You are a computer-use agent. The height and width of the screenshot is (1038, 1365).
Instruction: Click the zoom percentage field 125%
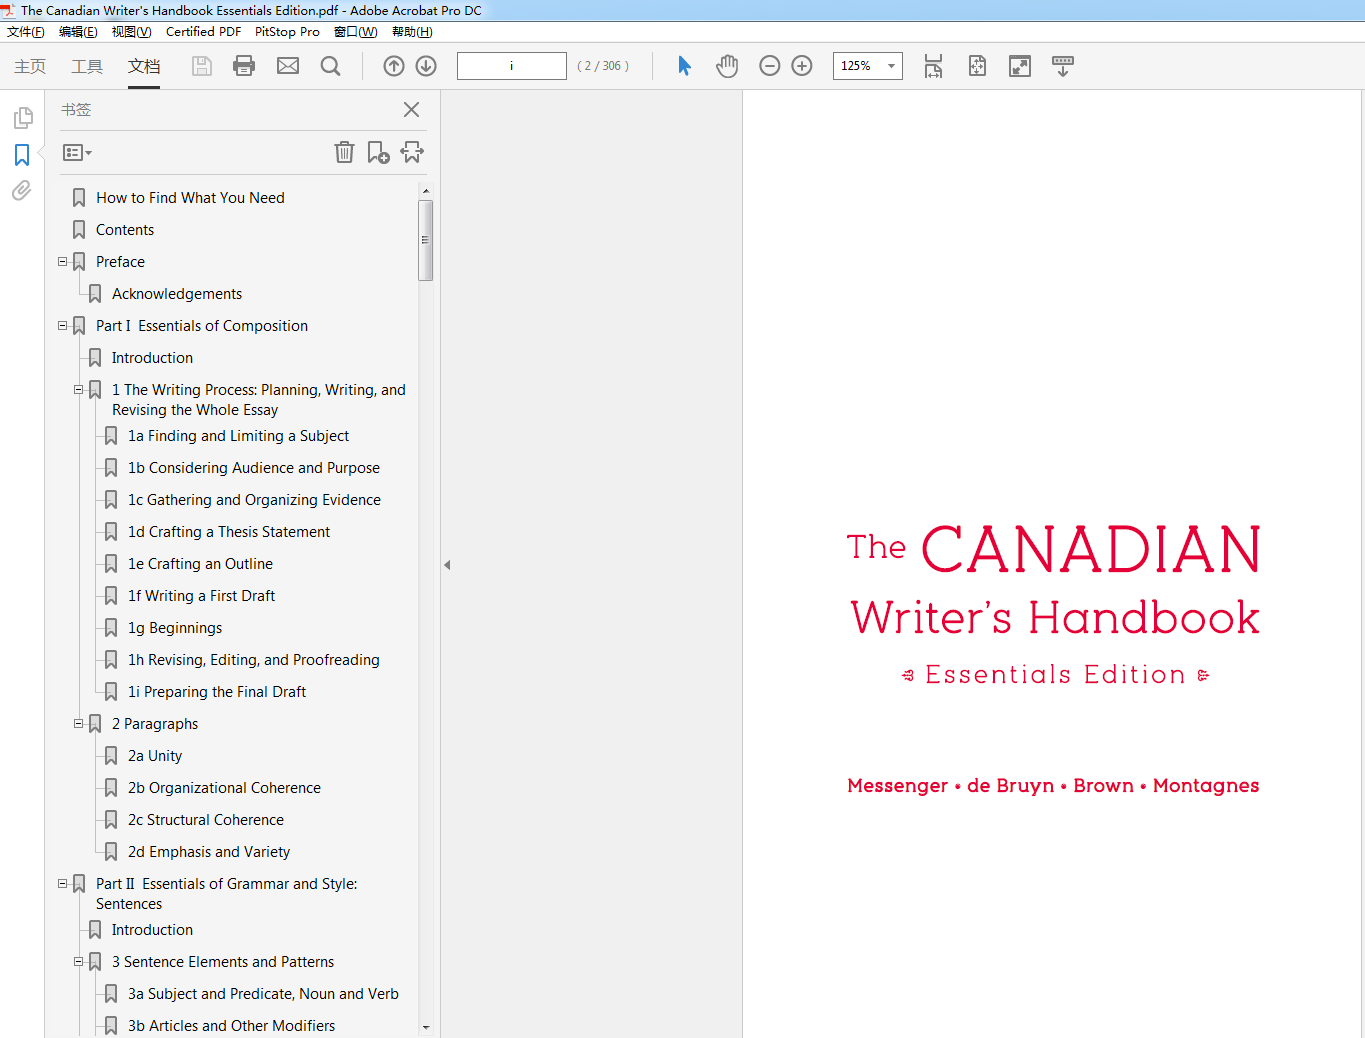857,66
